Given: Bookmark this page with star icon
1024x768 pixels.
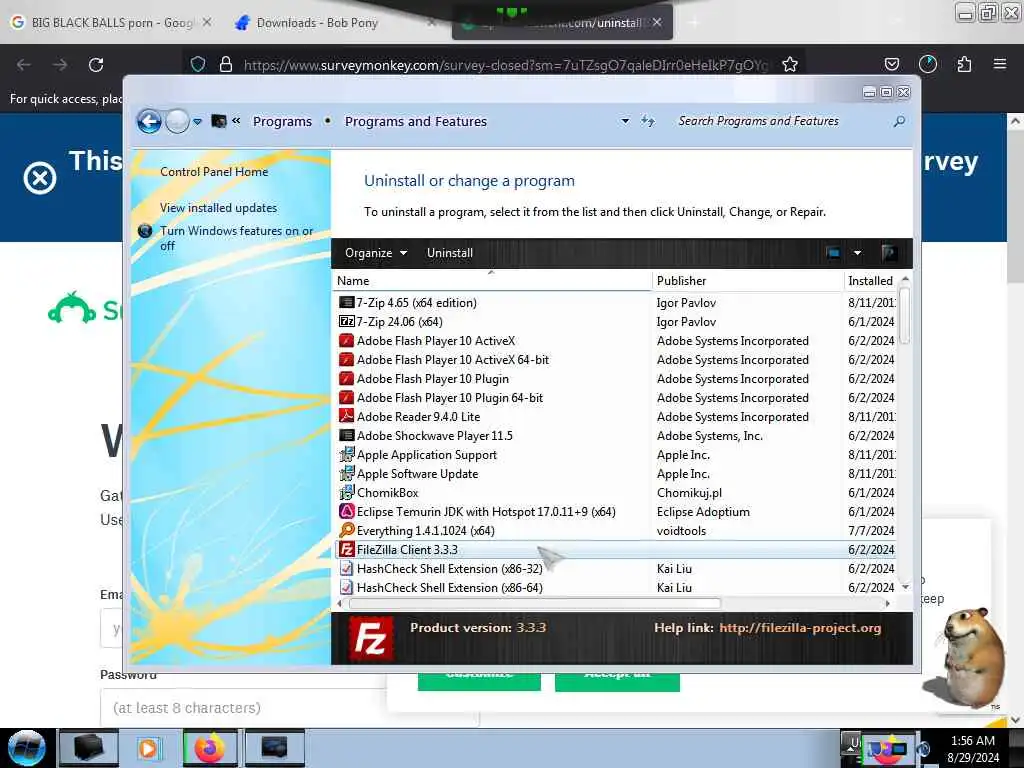Looking at the screenshot, I should [790, 65].
